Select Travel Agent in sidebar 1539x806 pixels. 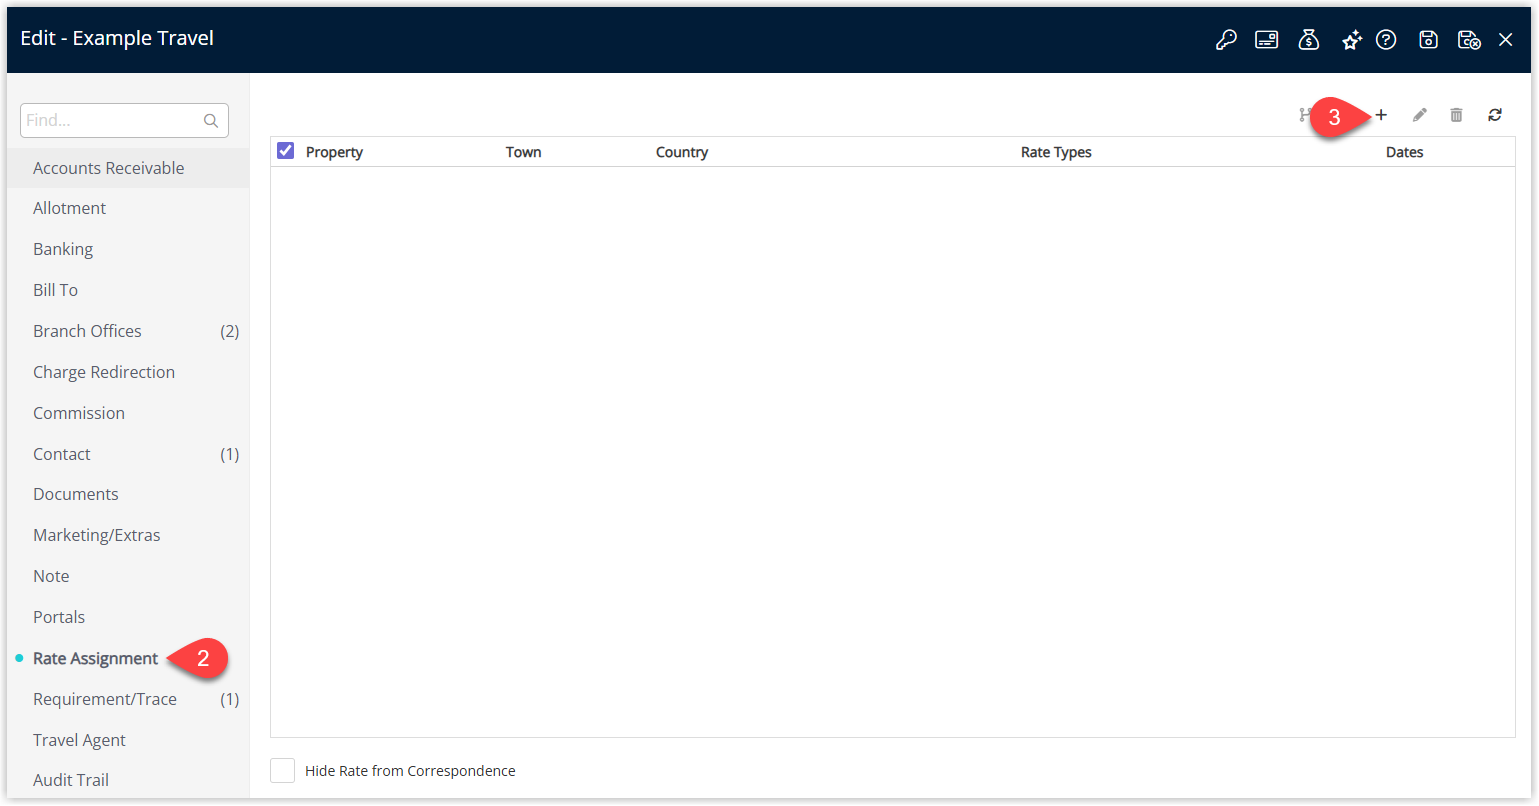click(x=128, y=740)
